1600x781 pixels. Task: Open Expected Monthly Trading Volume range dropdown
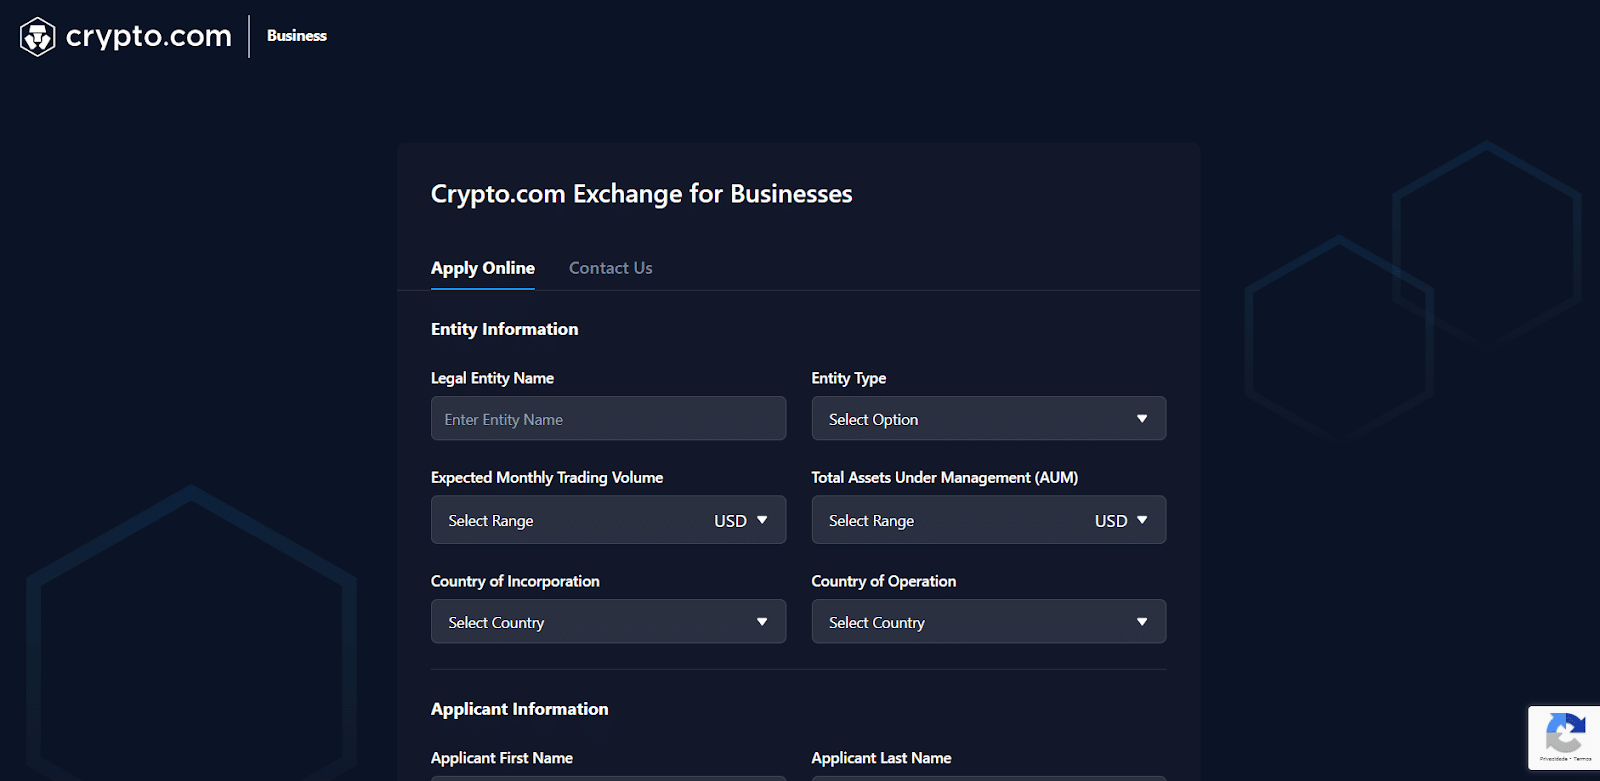[x=608, y=520]
